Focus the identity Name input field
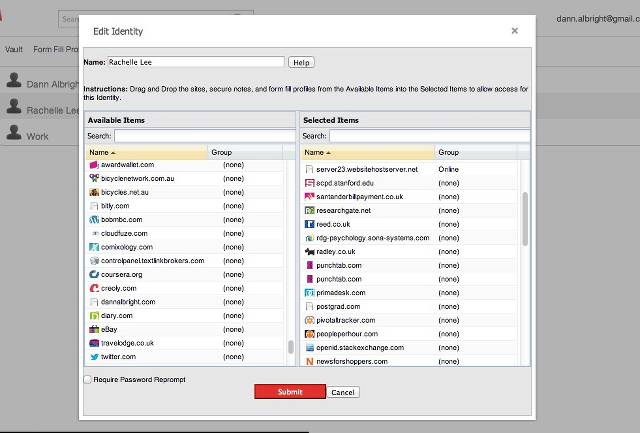Image resolution: width=640 pixels, height=433 pixels. [x=196, y=62]
